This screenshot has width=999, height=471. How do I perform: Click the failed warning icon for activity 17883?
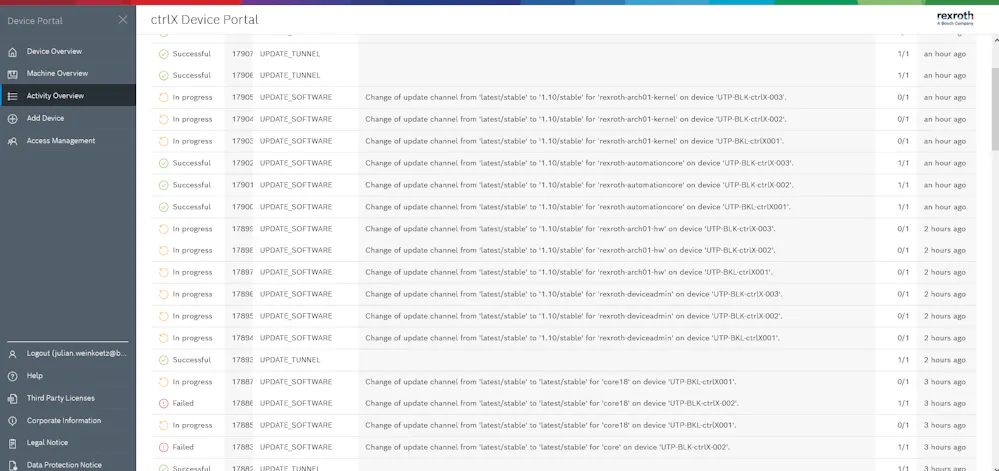(164, 447)
